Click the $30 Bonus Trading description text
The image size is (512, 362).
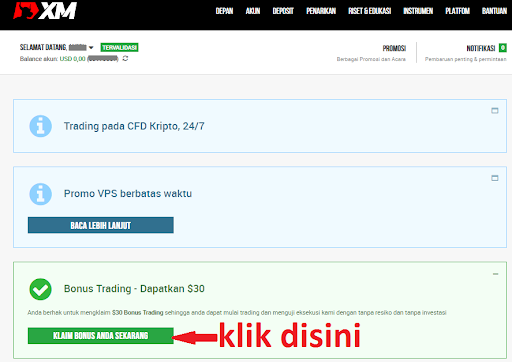(x=237, y=313)
